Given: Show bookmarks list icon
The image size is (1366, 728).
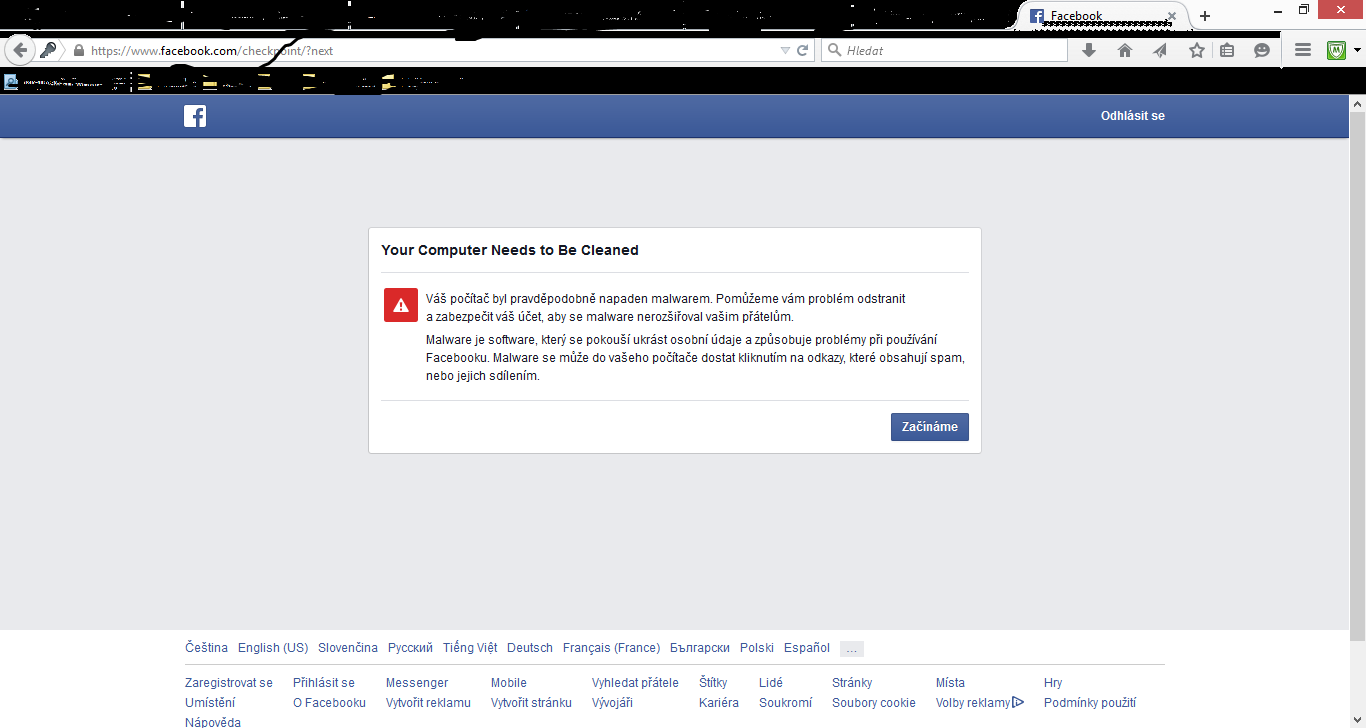Looking at the screenshot, I should (1227, 50).
